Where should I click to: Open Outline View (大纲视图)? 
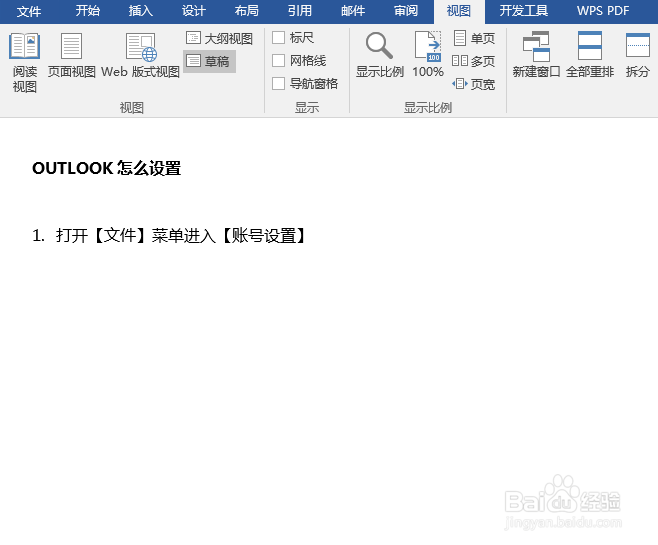[x=219, y=39]
